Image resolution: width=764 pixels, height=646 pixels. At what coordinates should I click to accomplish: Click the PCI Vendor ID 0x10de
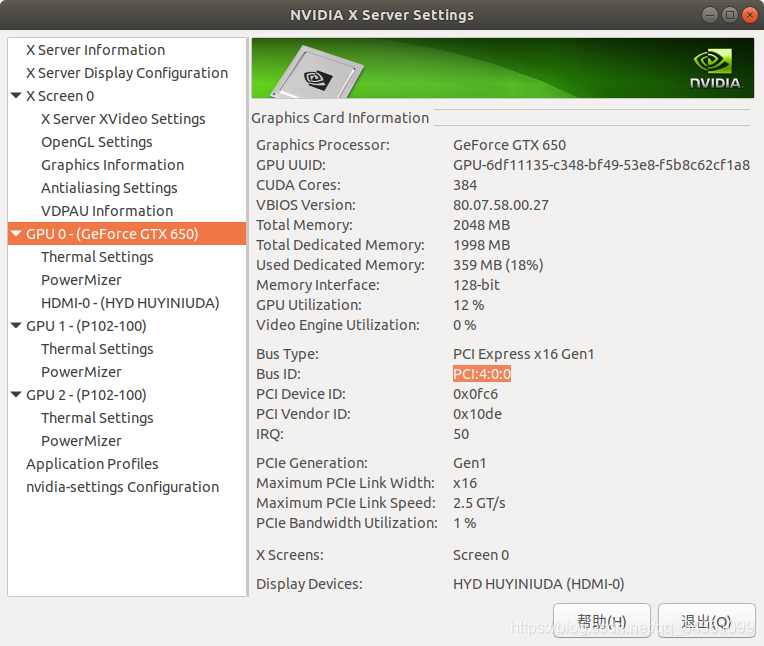click(x=477, y=414)
